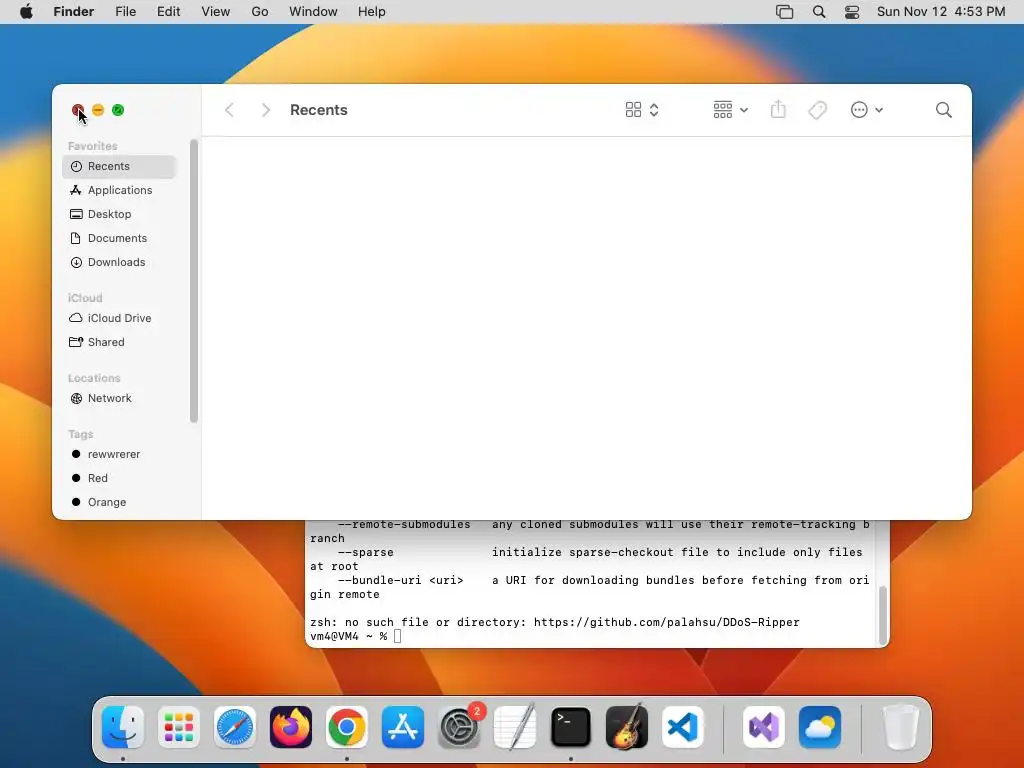The height and width of the screenshot is (768, 1024).
Task: Launch Google Chrome from the Dock
Action: [x=347, y=727]
